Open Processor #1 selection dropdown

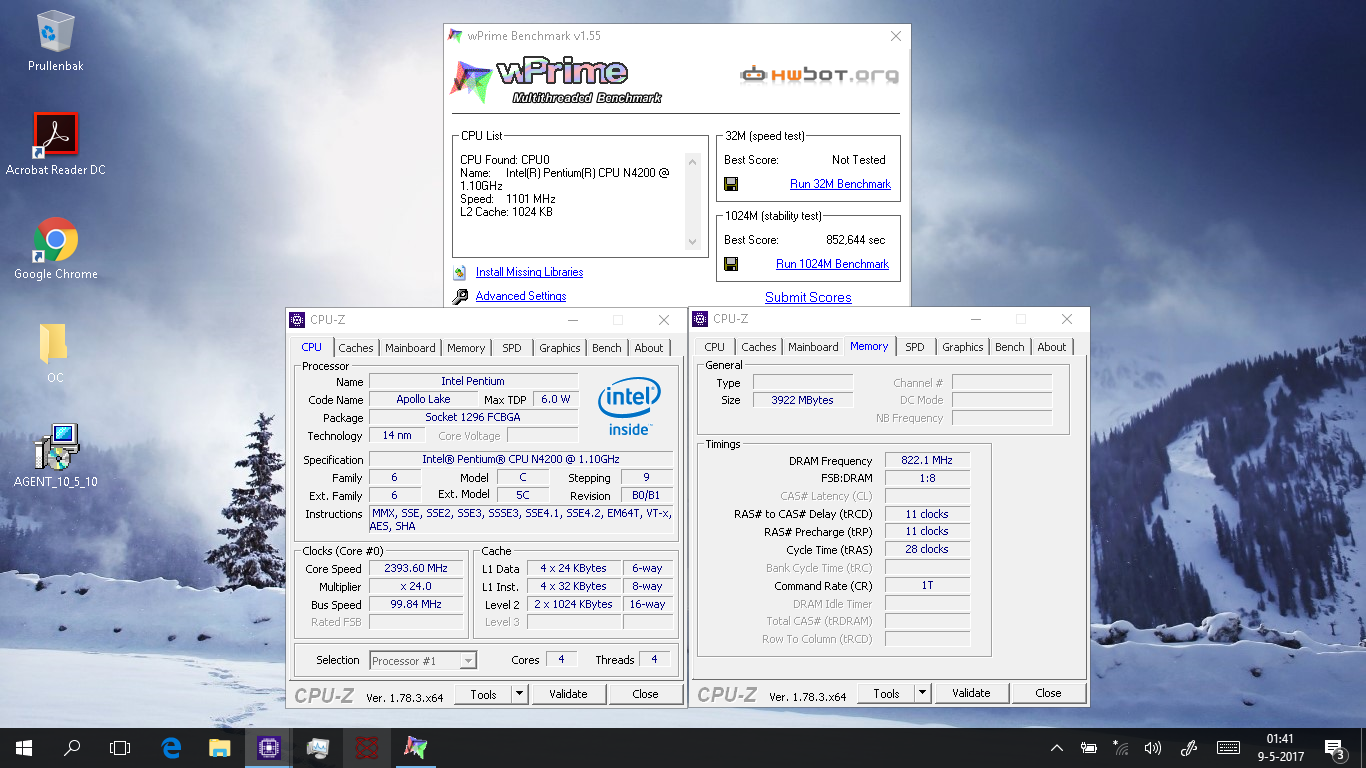(423, 661)
